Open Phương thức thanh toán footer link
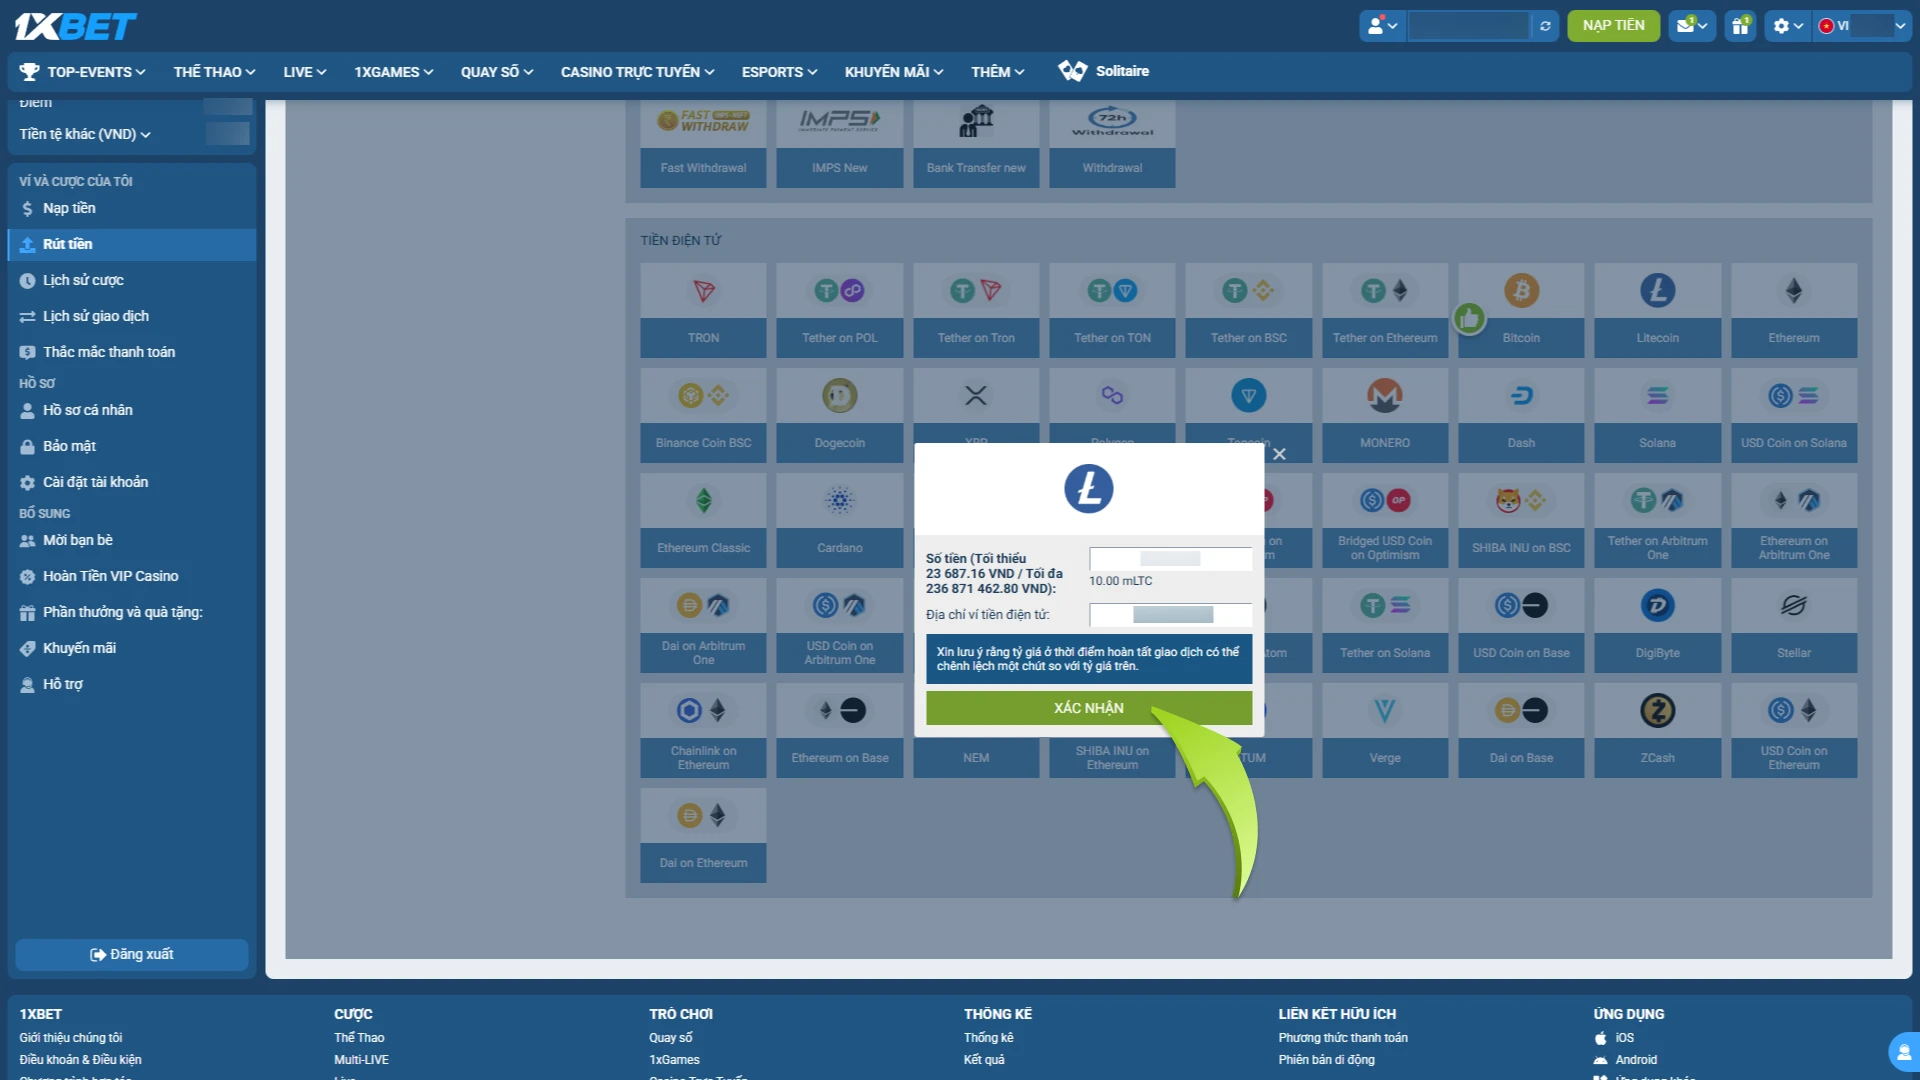 (1342, 1038)
